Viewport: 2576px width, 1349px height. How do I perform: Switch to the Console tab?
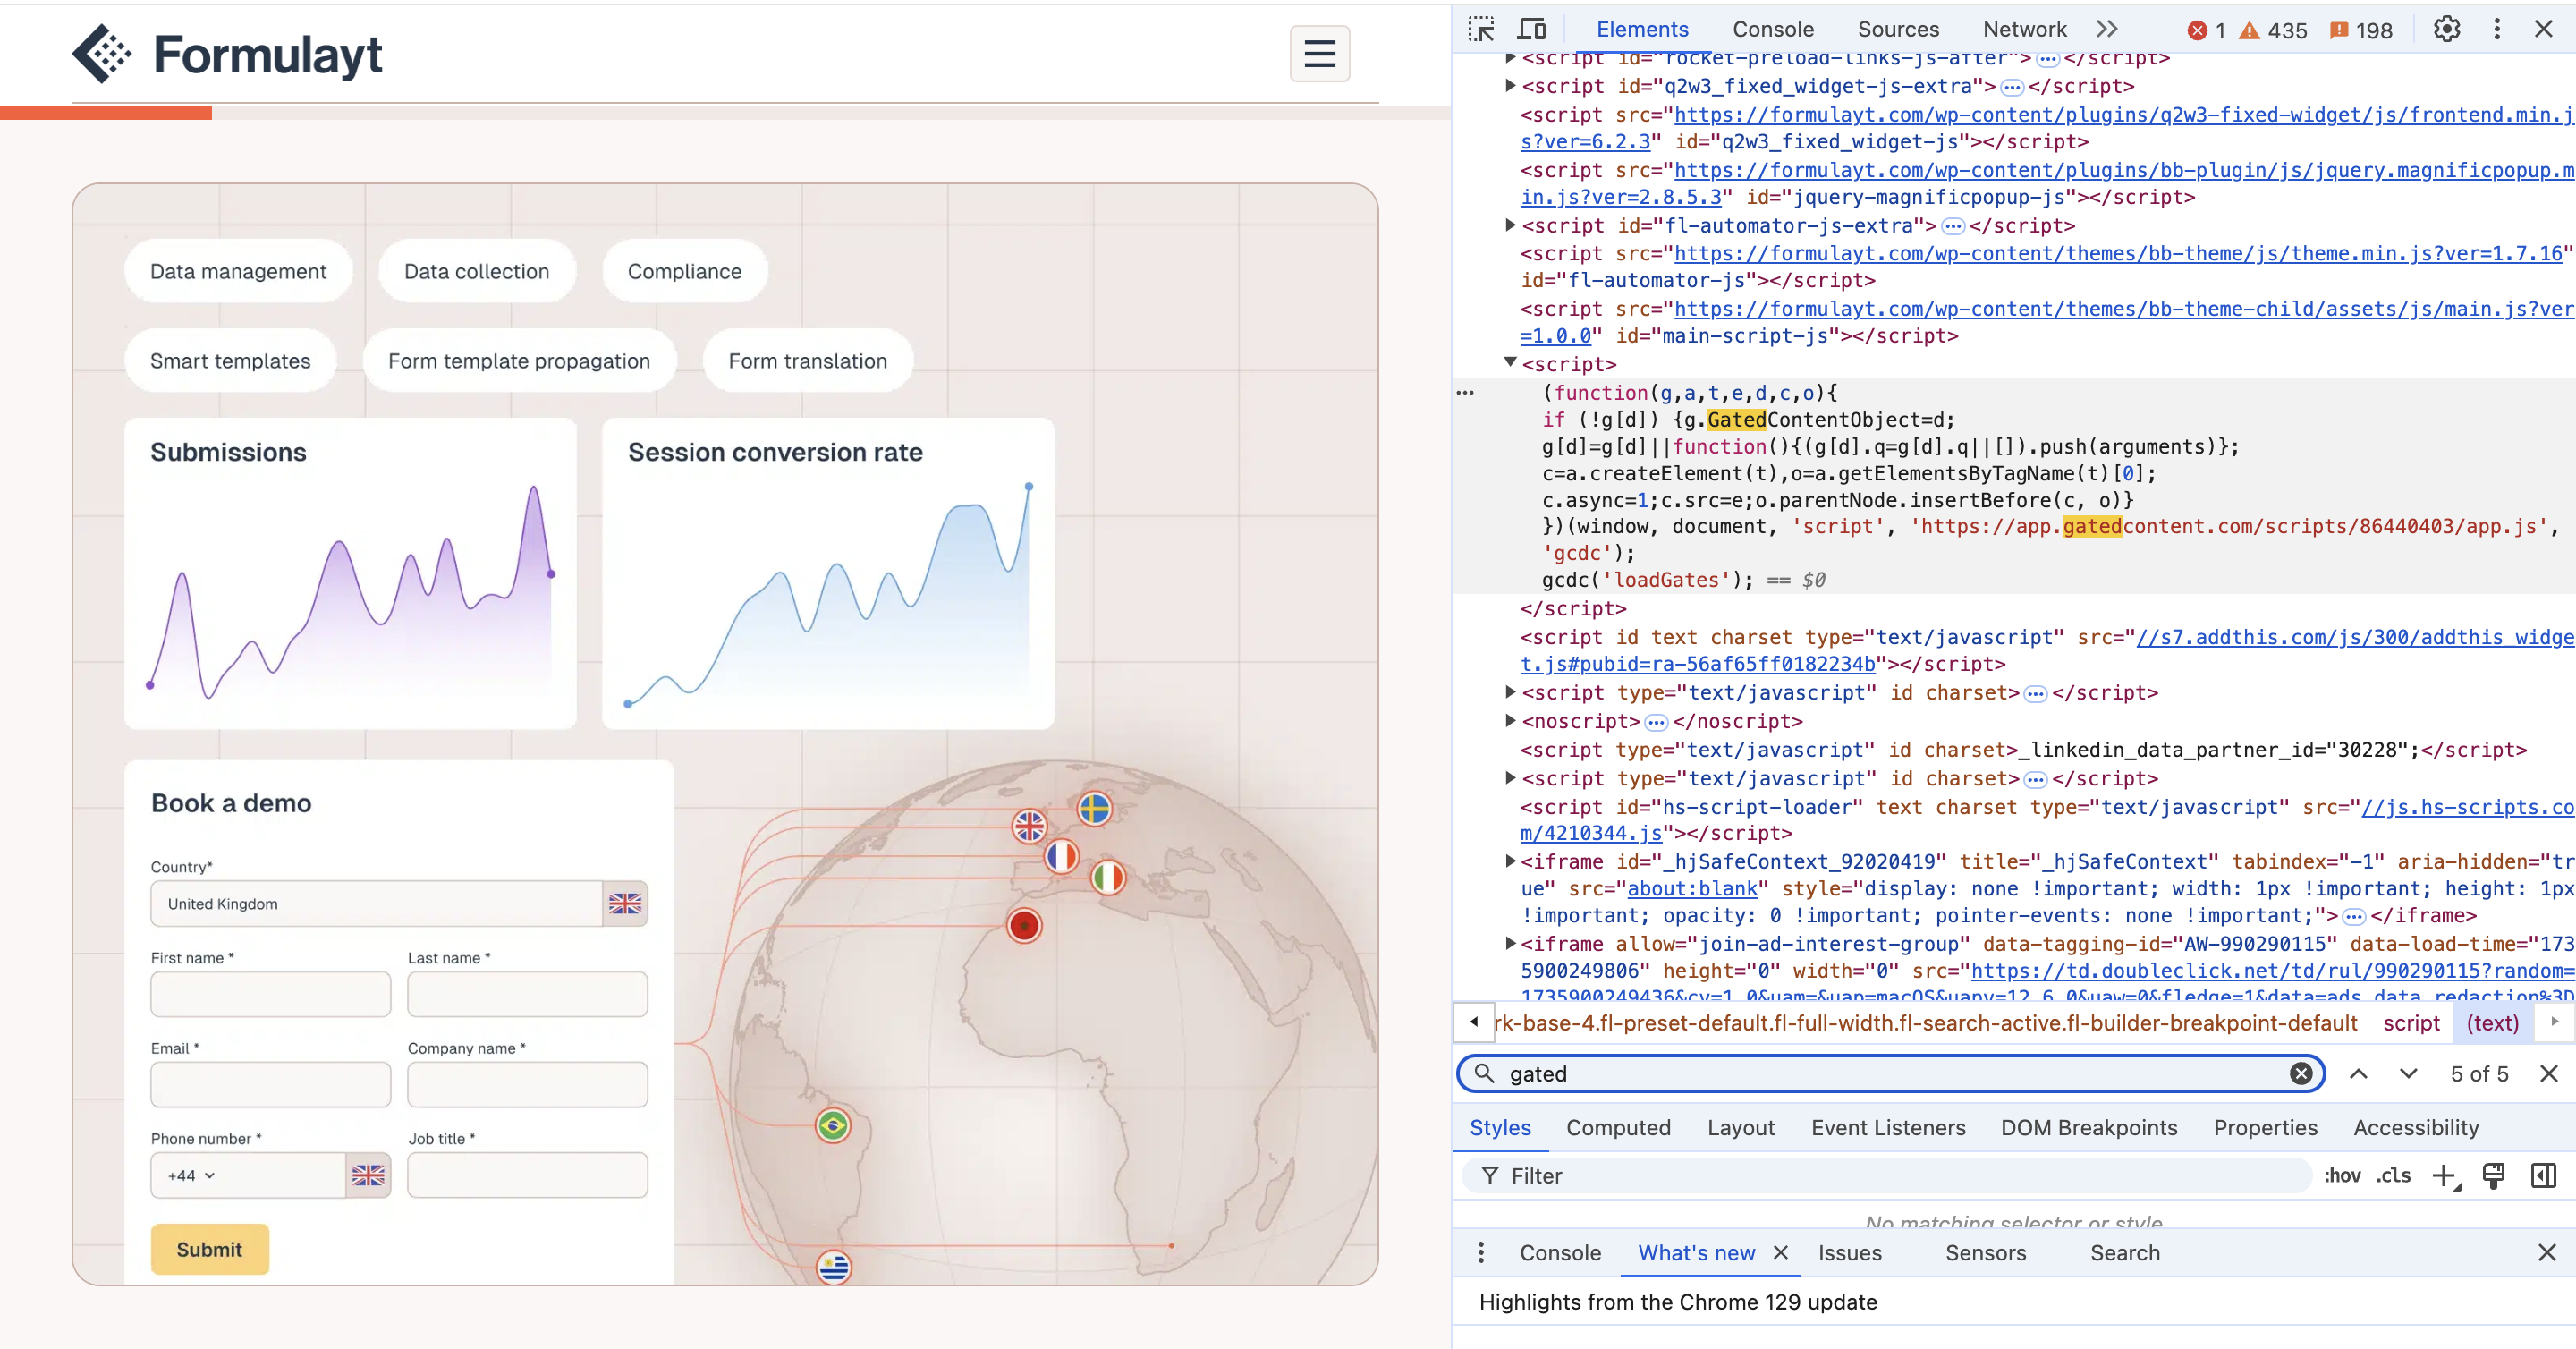1772,29
